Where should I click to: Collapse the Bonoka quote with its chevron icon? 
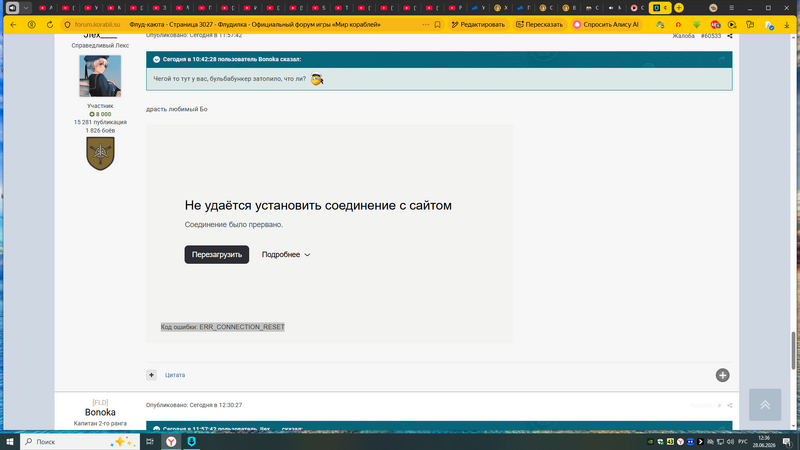(x=157, y=59)
